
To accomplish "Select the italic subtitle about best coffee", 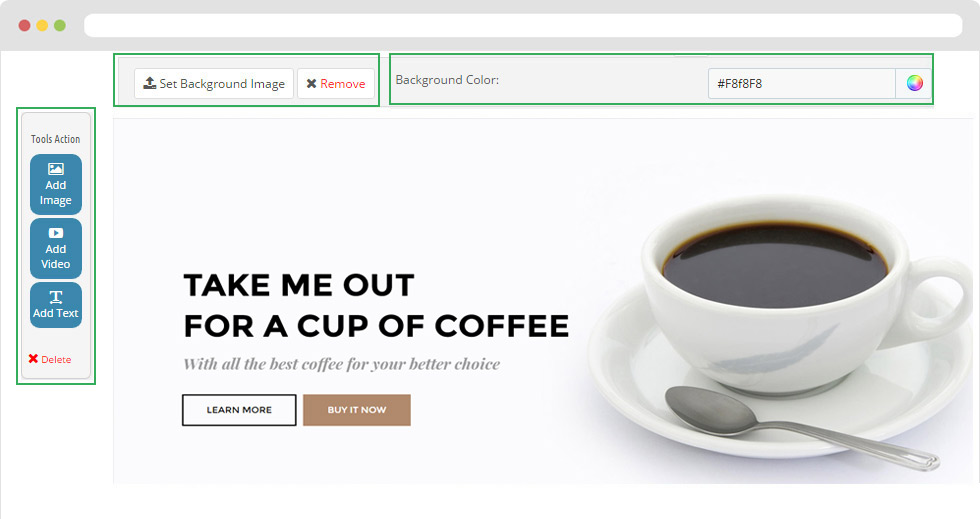I will point(342,364).
